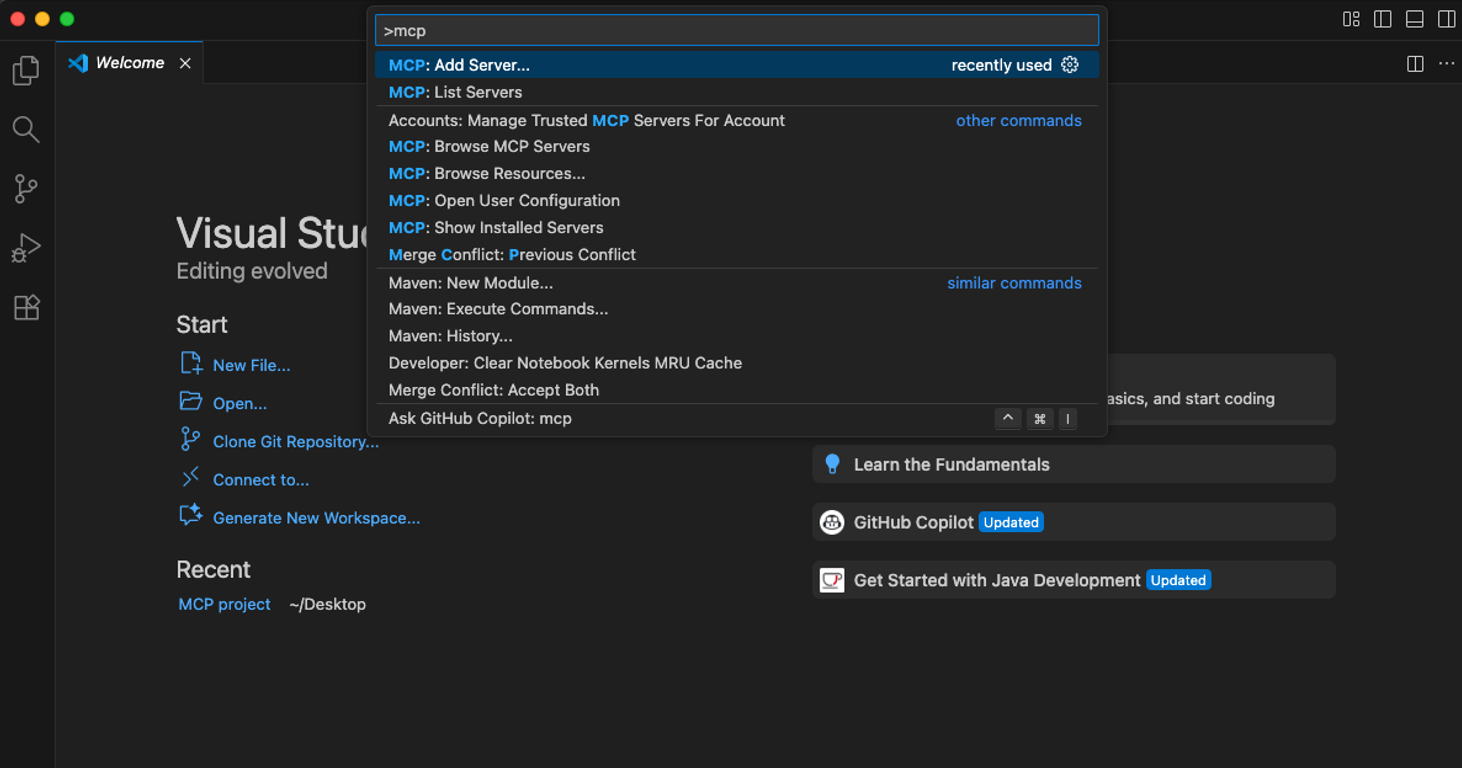Open the Customize Layout button
This screenshot has height=768, width=1462.
pyautogui.click(x=1351, y=19)
